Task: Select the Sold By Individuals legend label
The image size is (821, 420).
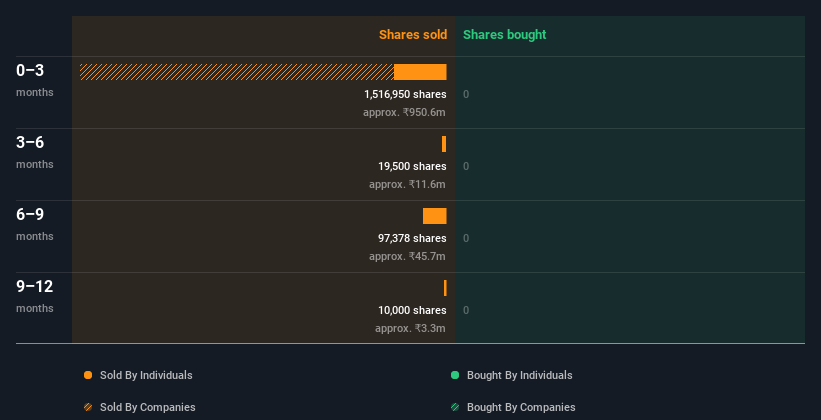Action: click(x=146, y=375)
